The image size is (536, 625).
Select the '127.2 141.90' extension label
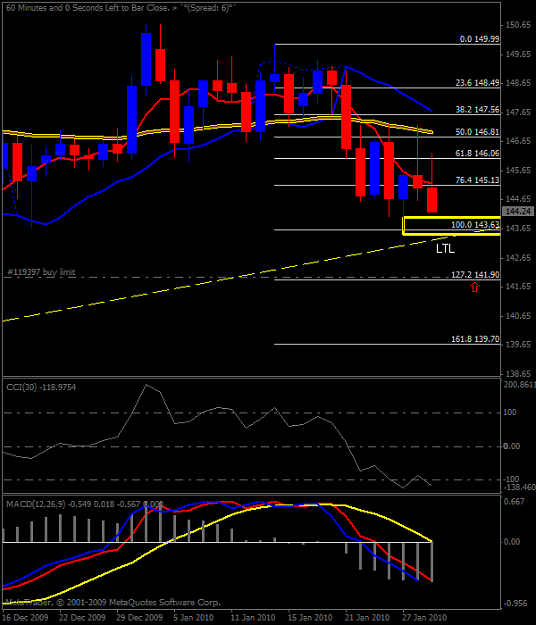pyautogui.click(x=475, y=275)
